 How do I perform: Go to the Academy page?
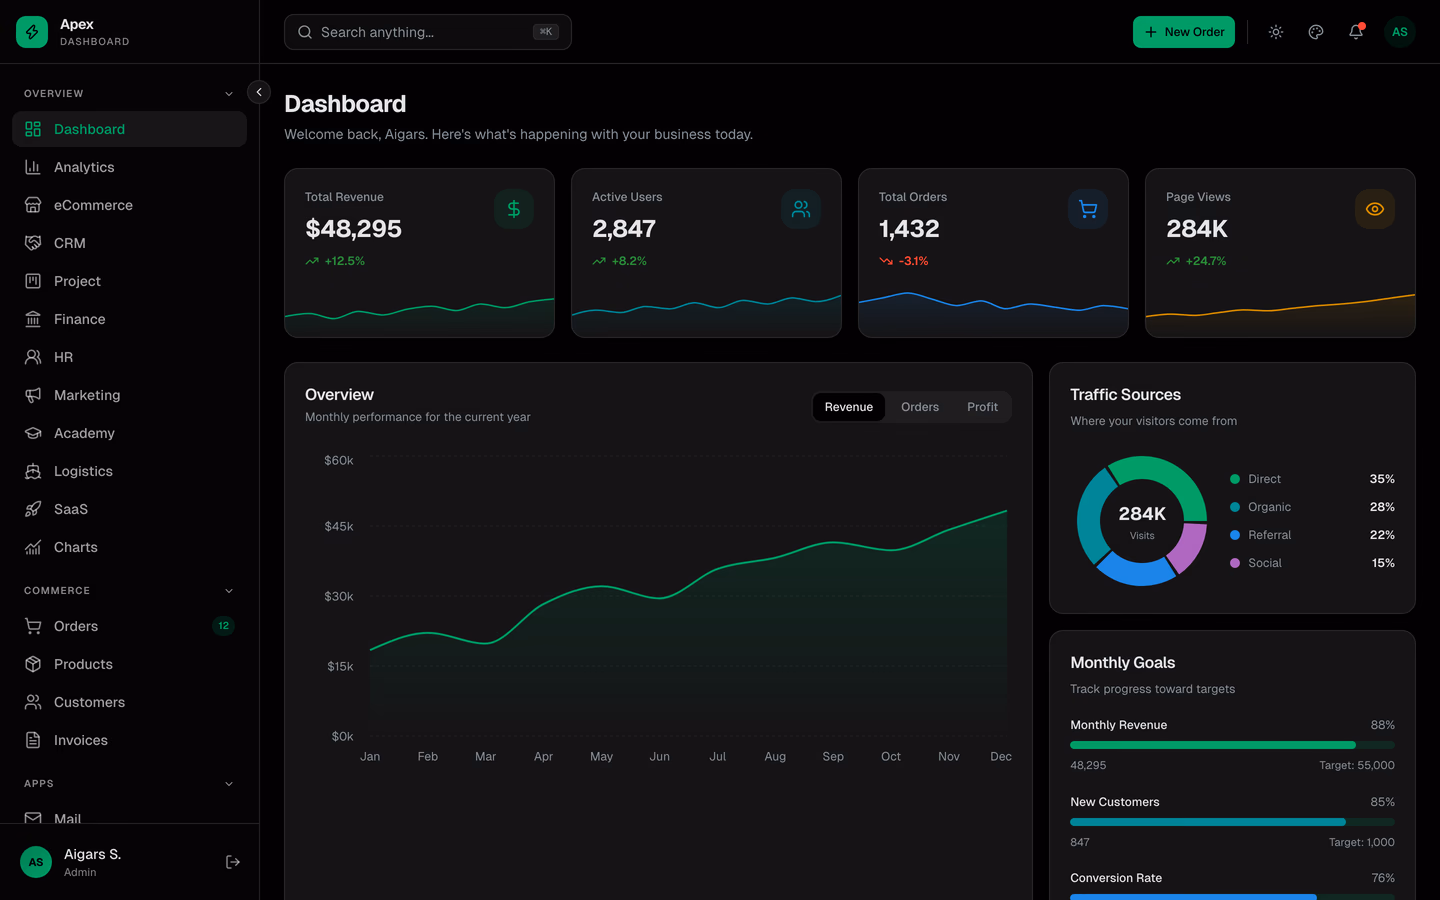coord(129,433)
